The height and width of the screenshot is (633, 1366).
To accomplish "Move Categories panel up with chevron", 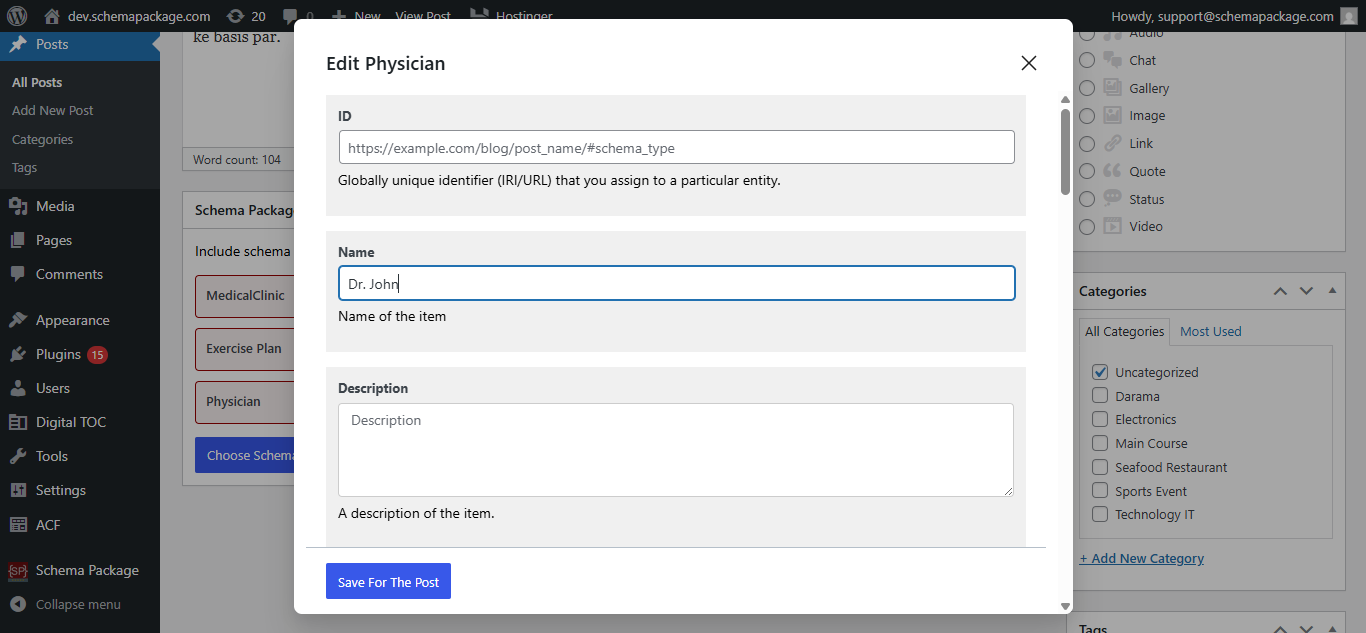I will pos(1280,291).
